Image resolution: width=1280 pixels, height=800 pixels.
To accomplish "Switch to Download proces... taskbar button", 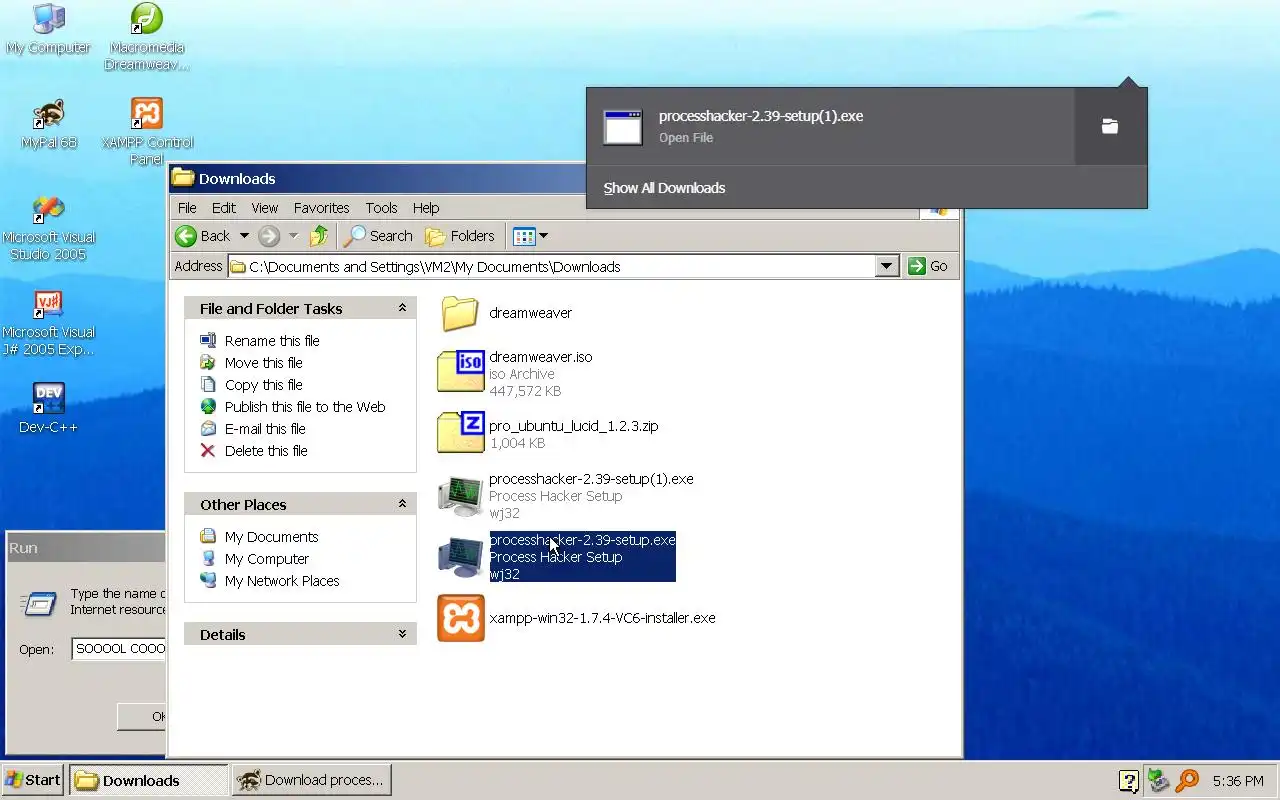I will tap(311, 780).
